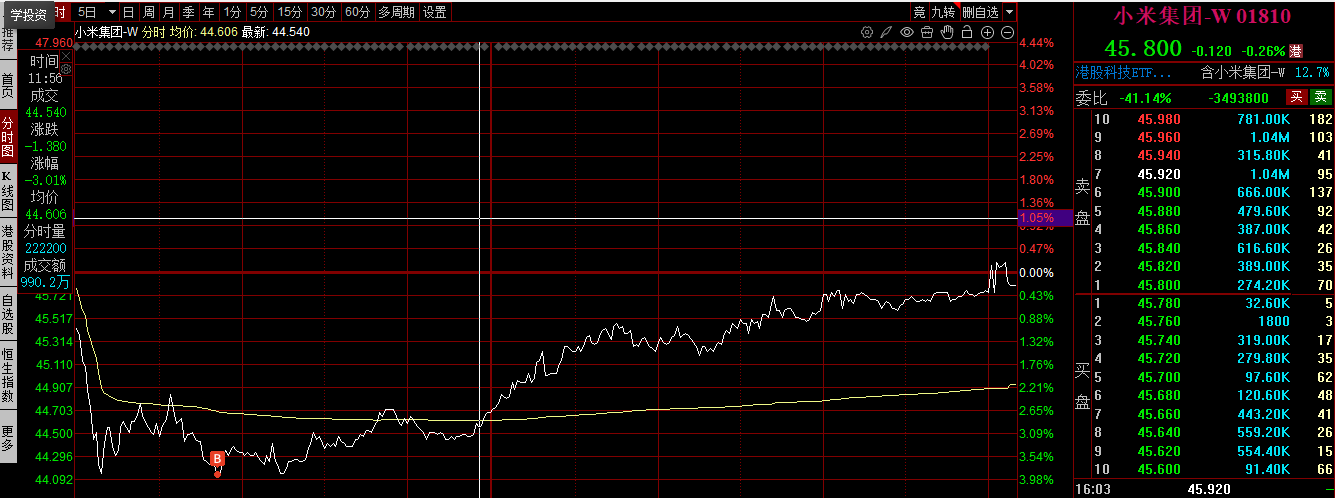The image size is (1335, 498).
Task: Switch to 日 daily period tab
Action: (128, 13)
